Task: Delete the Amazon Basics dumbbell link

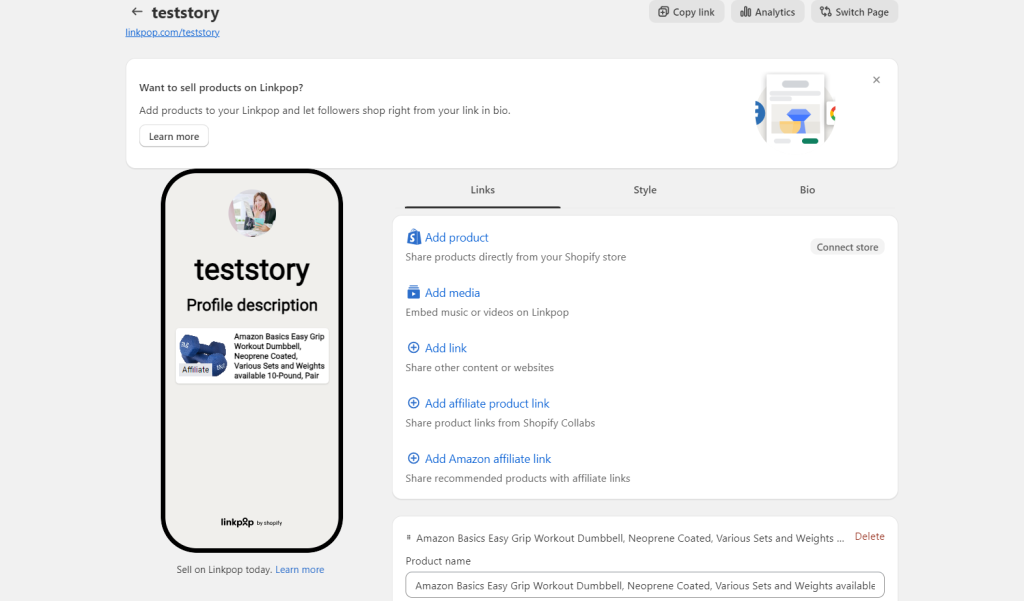Action: pos(869,536)
